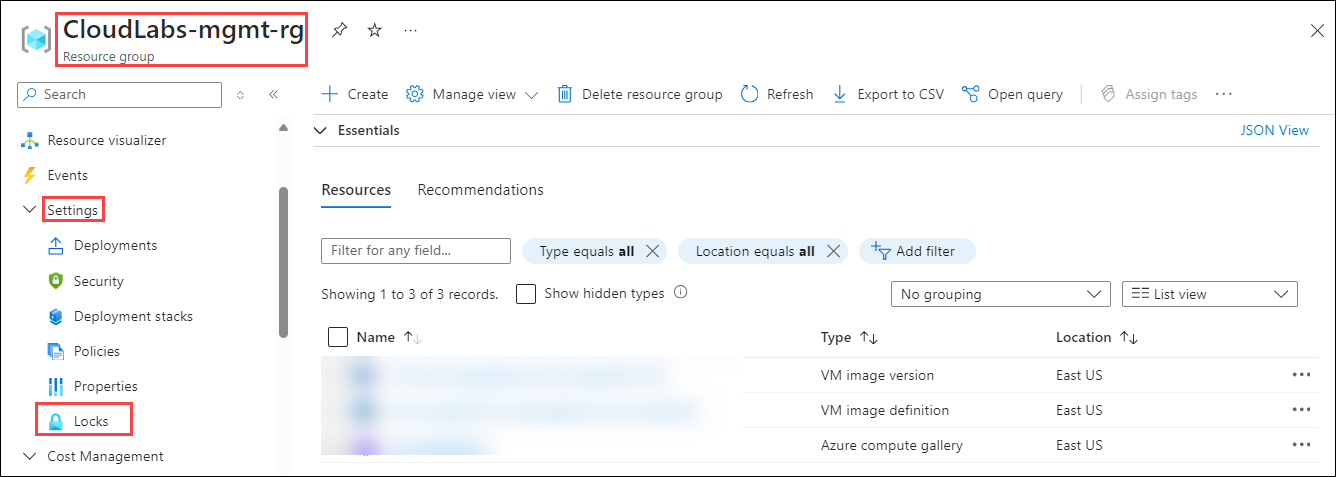Toggle the sidebar expand-collapse diamond button
The width and height of the screenshot is (1336, 477).
(x=240, y=95)
